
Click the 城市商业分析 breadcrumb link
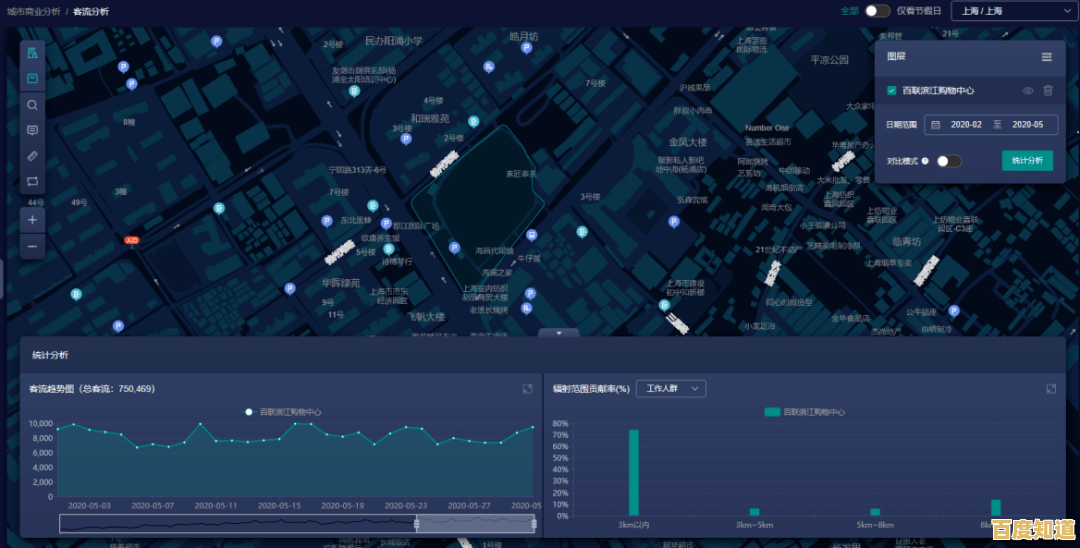(x=33, y=11)
